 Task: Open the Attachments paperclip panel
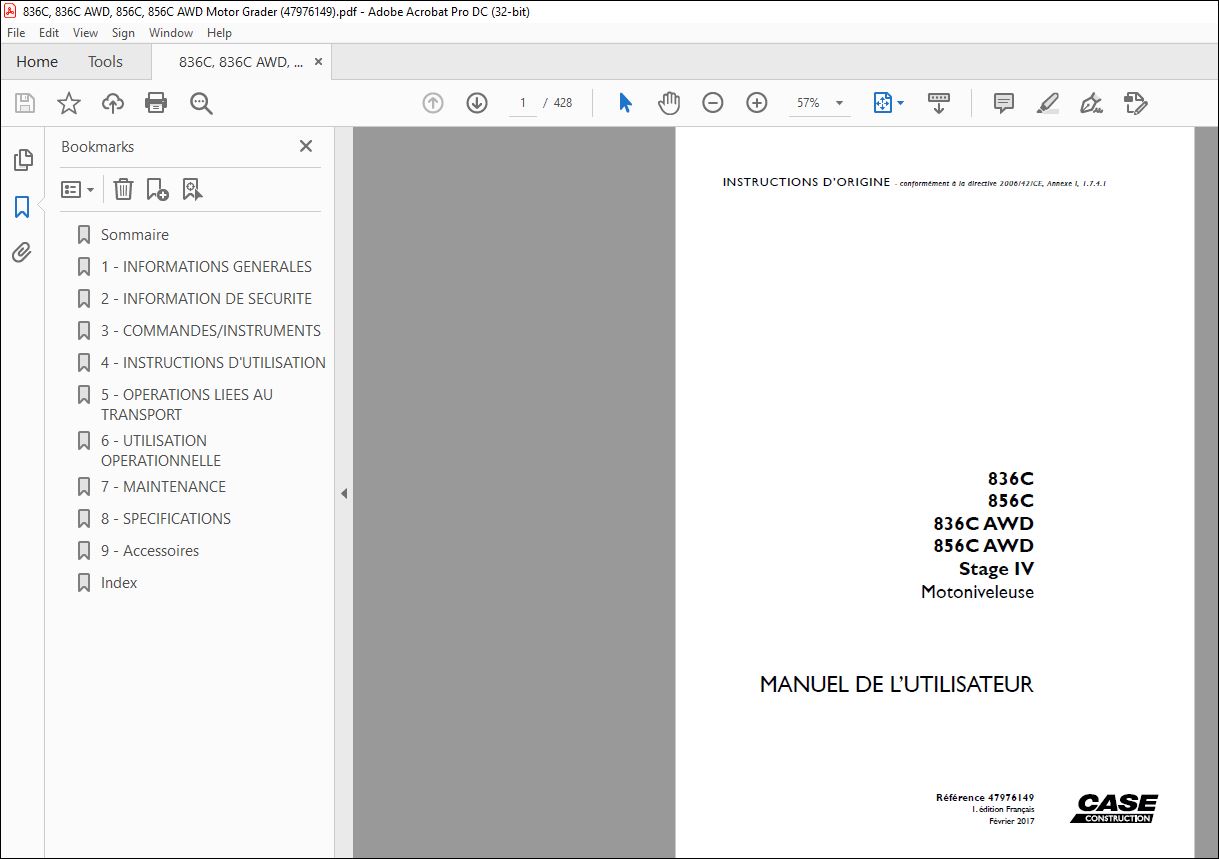coord(22,252)
